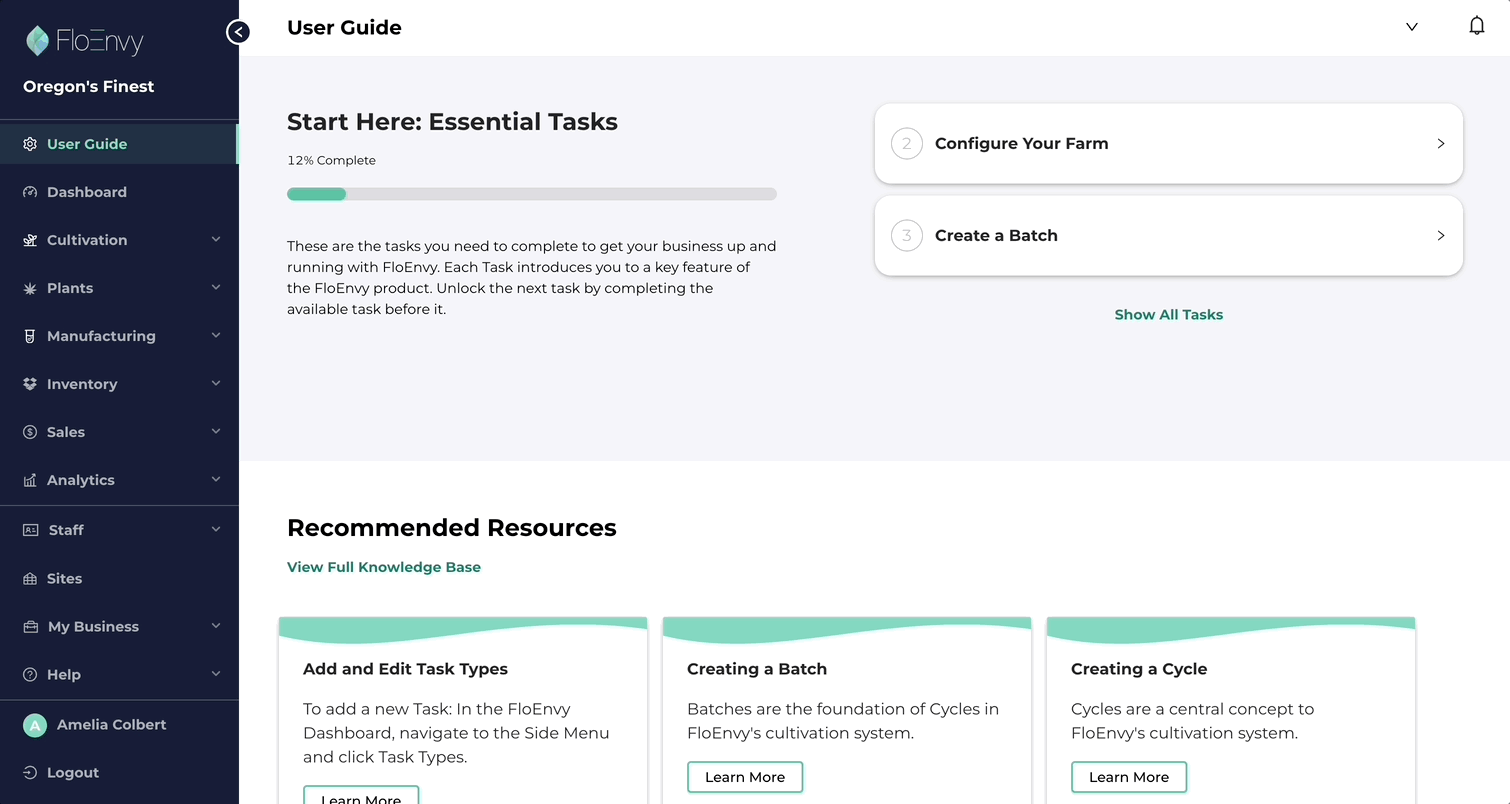The height and width of the screenshot is (804, 1510).
Task: Click the notification bell icon
Action: pyautogui.click(x=1477, y=24)
